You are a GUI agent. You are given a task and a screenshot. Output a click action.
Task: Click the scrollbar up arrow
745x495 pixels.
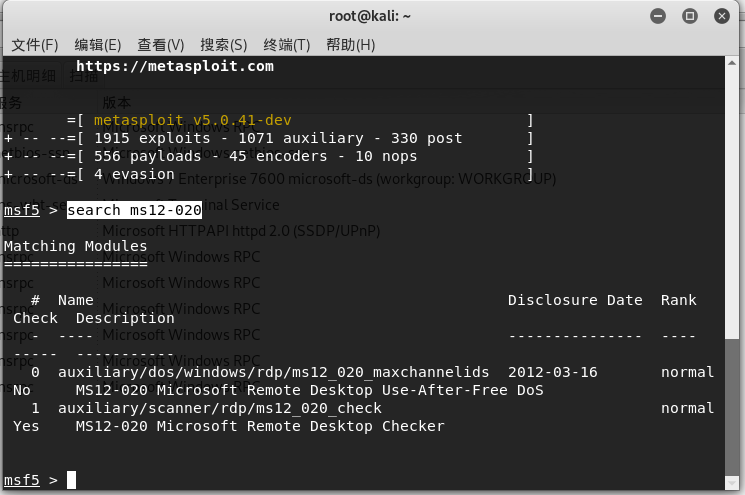732,63
